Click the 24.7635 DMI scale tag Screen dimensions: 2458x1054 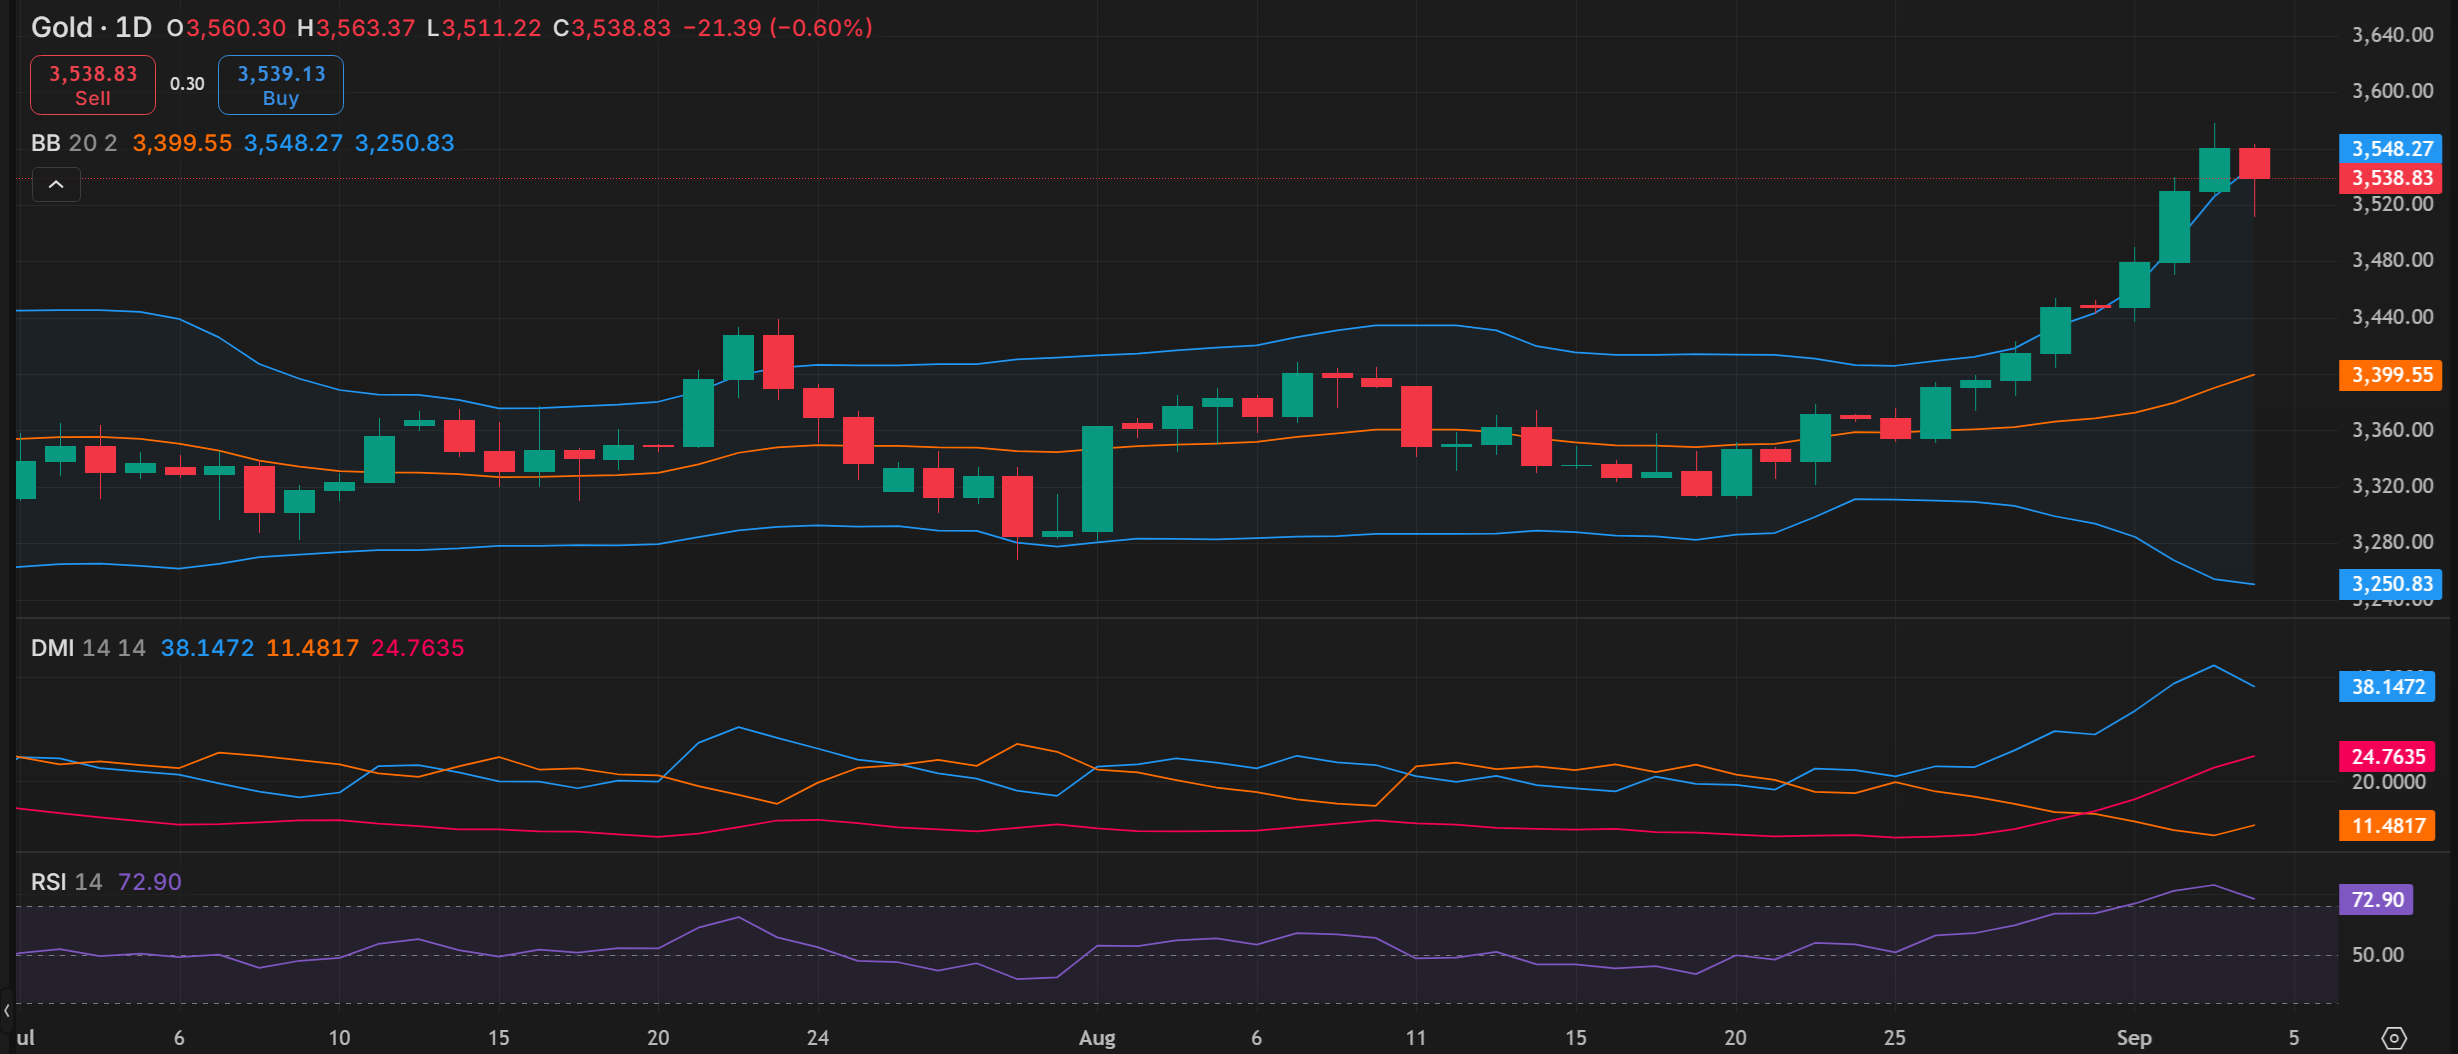coord(2387,757)
